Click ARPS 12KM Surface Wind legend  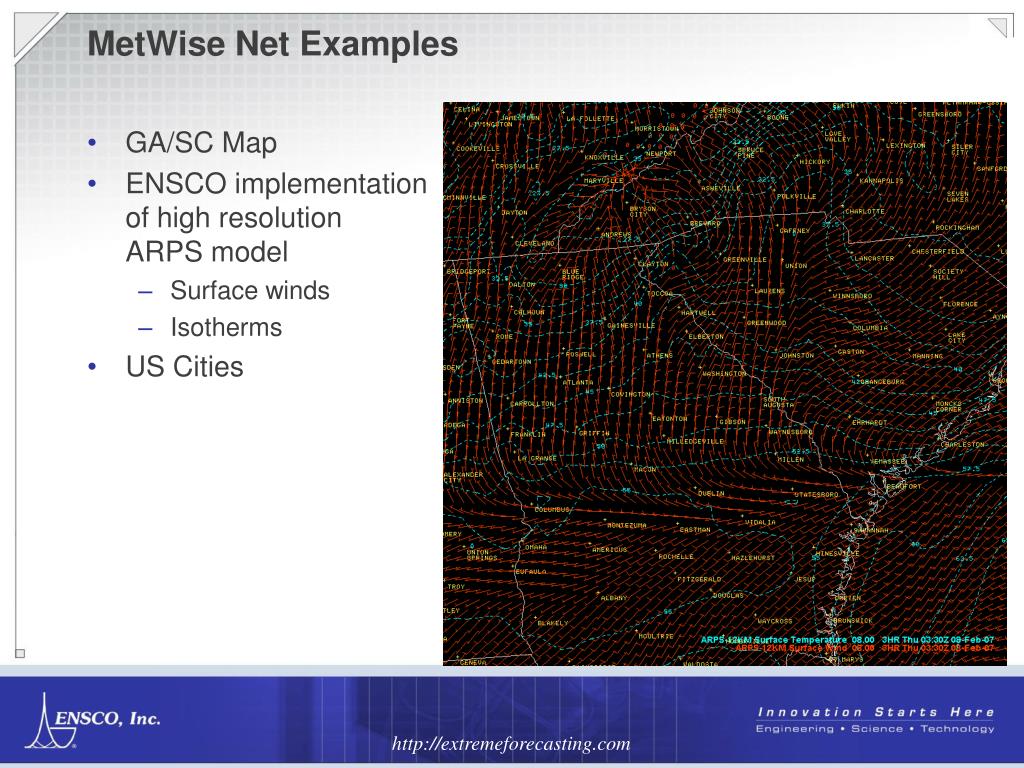[x=865, y=648]
